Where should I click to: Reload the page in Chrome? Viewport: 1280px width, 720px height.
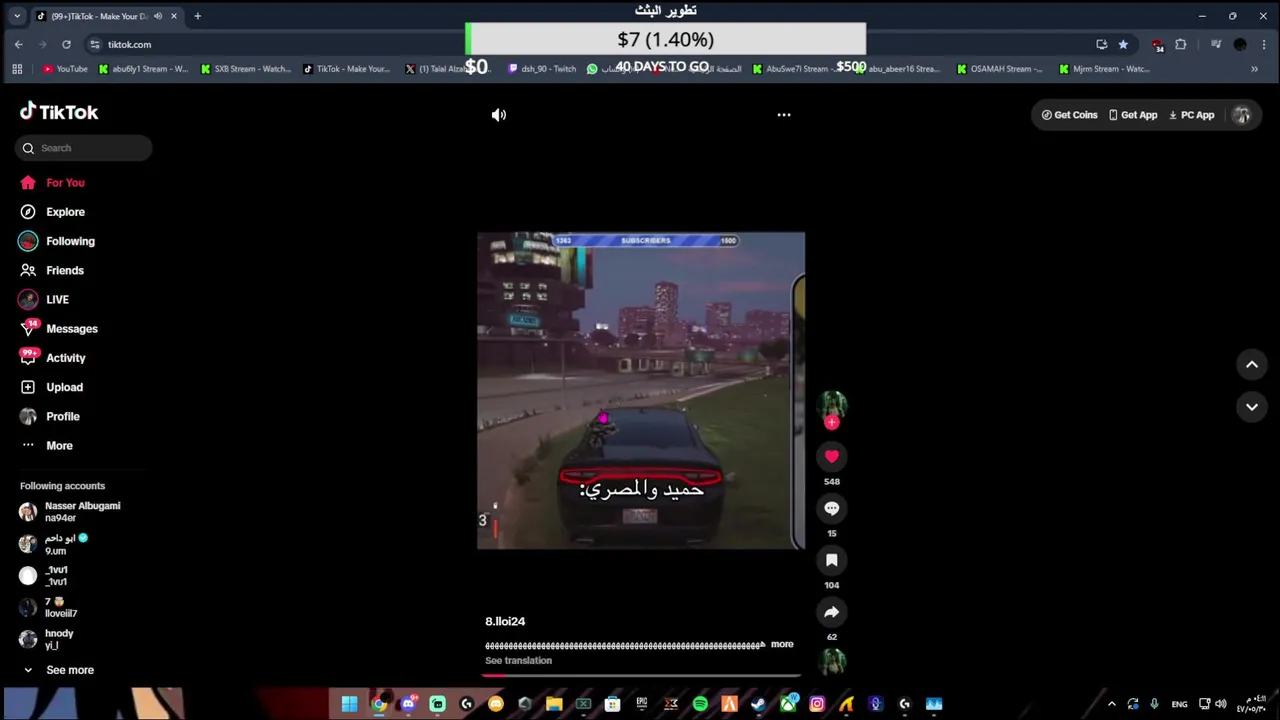pos(66,44)
